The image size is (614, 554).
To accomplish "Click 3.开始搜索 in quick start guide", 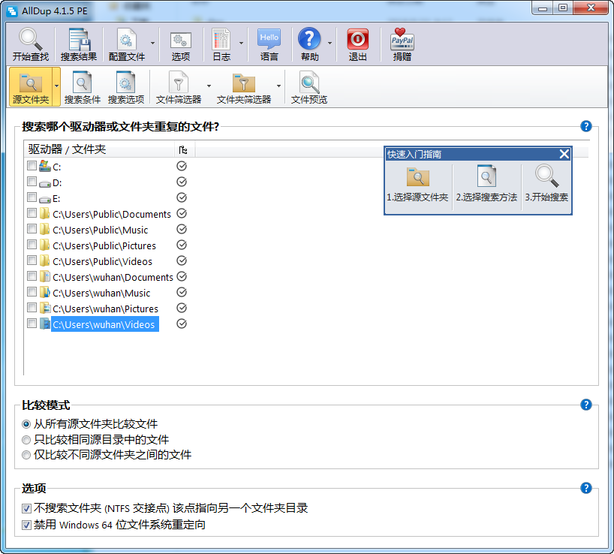I will pyautogui.click(x=547, y=185).
